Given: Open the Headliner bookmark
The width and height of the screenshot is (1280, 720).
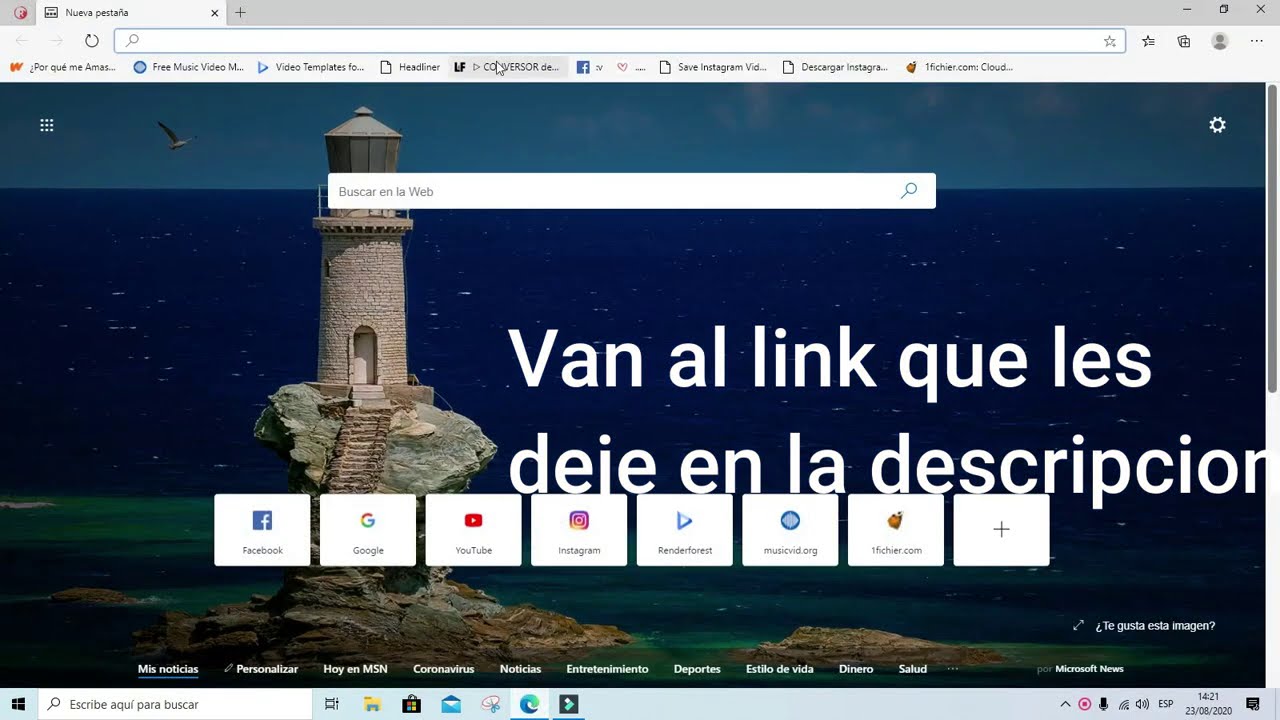Looking at the screenshot, I should tap(410, 67).
